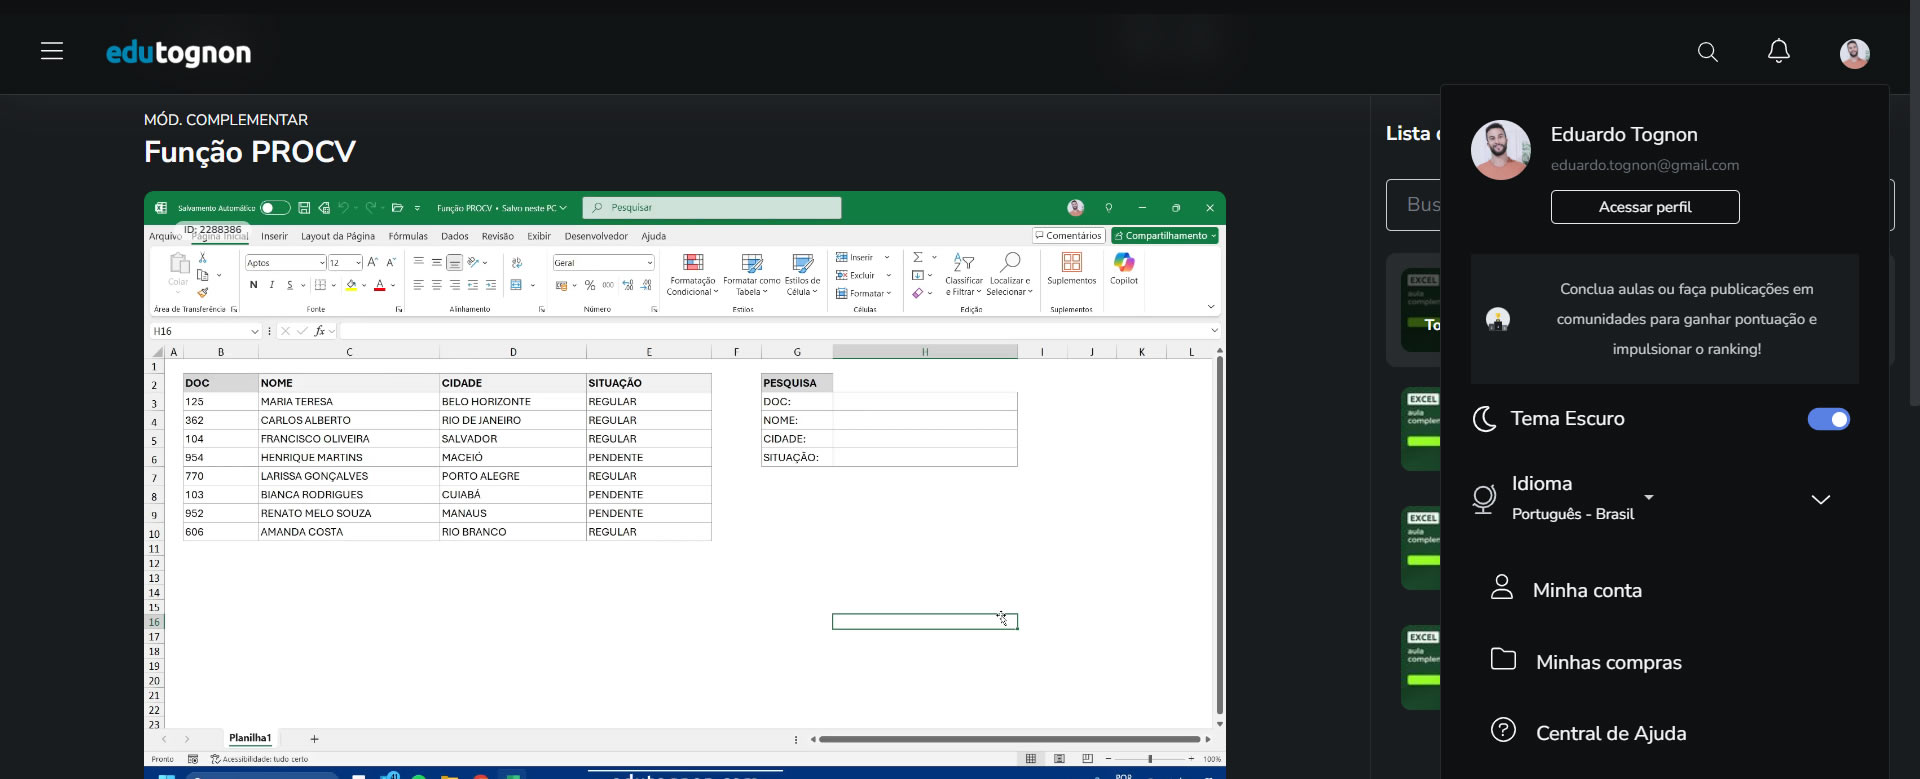Click the open folder icon in Excel toolbar
The image size is (1920, 779).
click(x=397, y=208)
